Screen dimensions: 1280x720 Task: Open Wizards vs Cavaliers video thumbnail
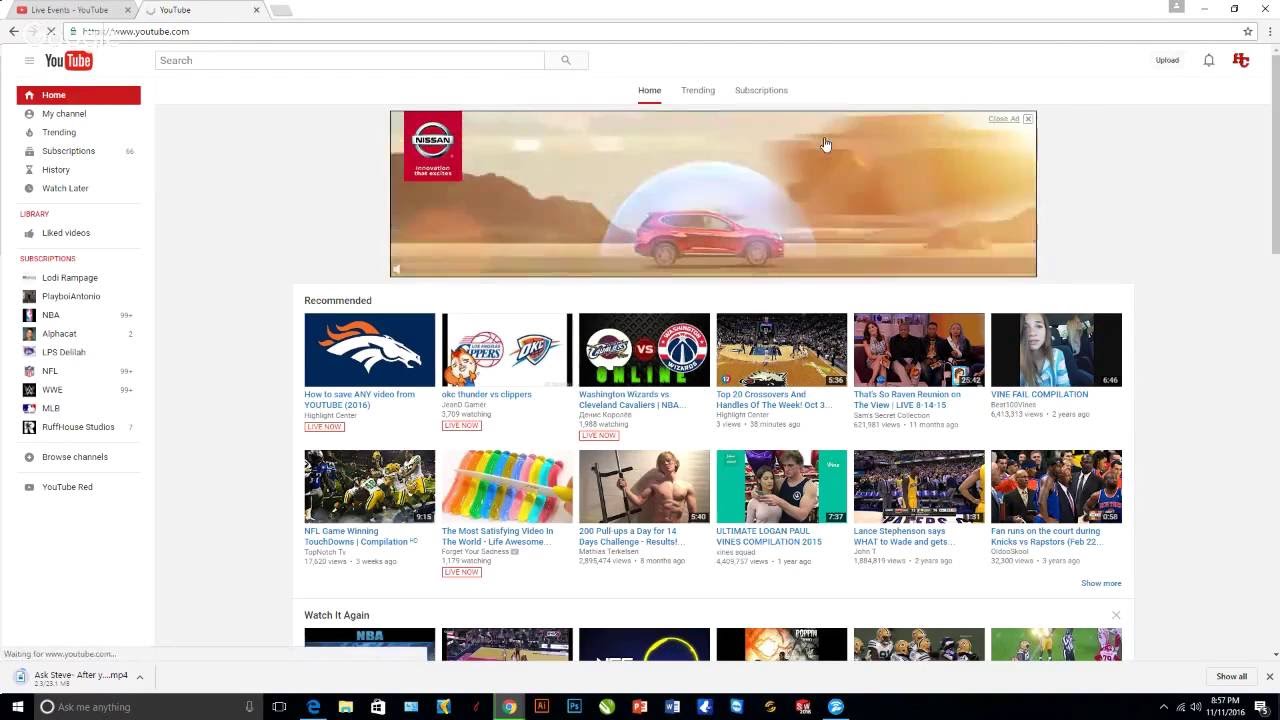click(644, 350)
